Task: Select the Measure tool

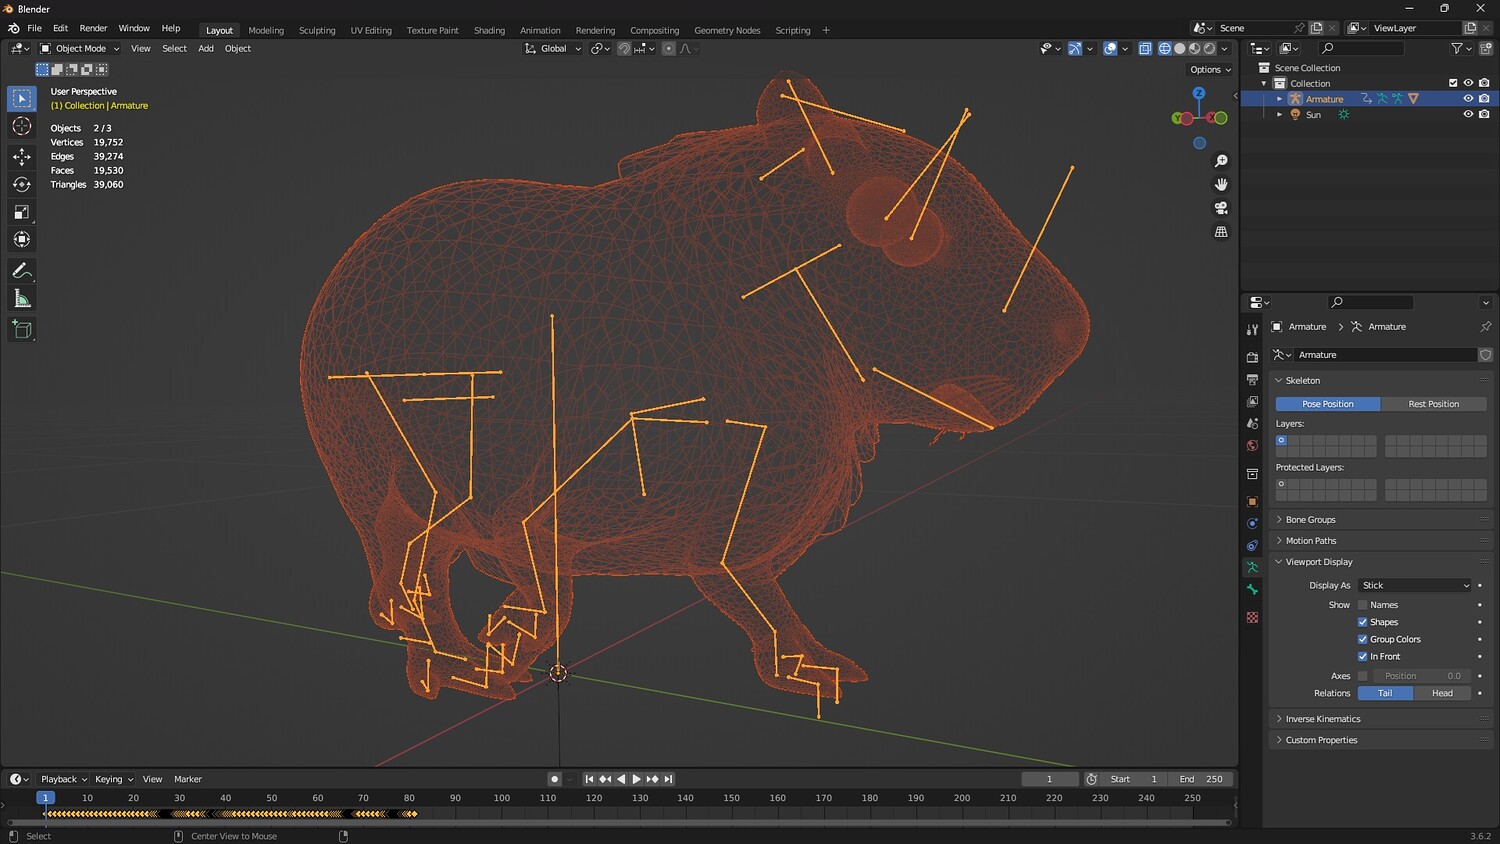Action: coord(22,299)
